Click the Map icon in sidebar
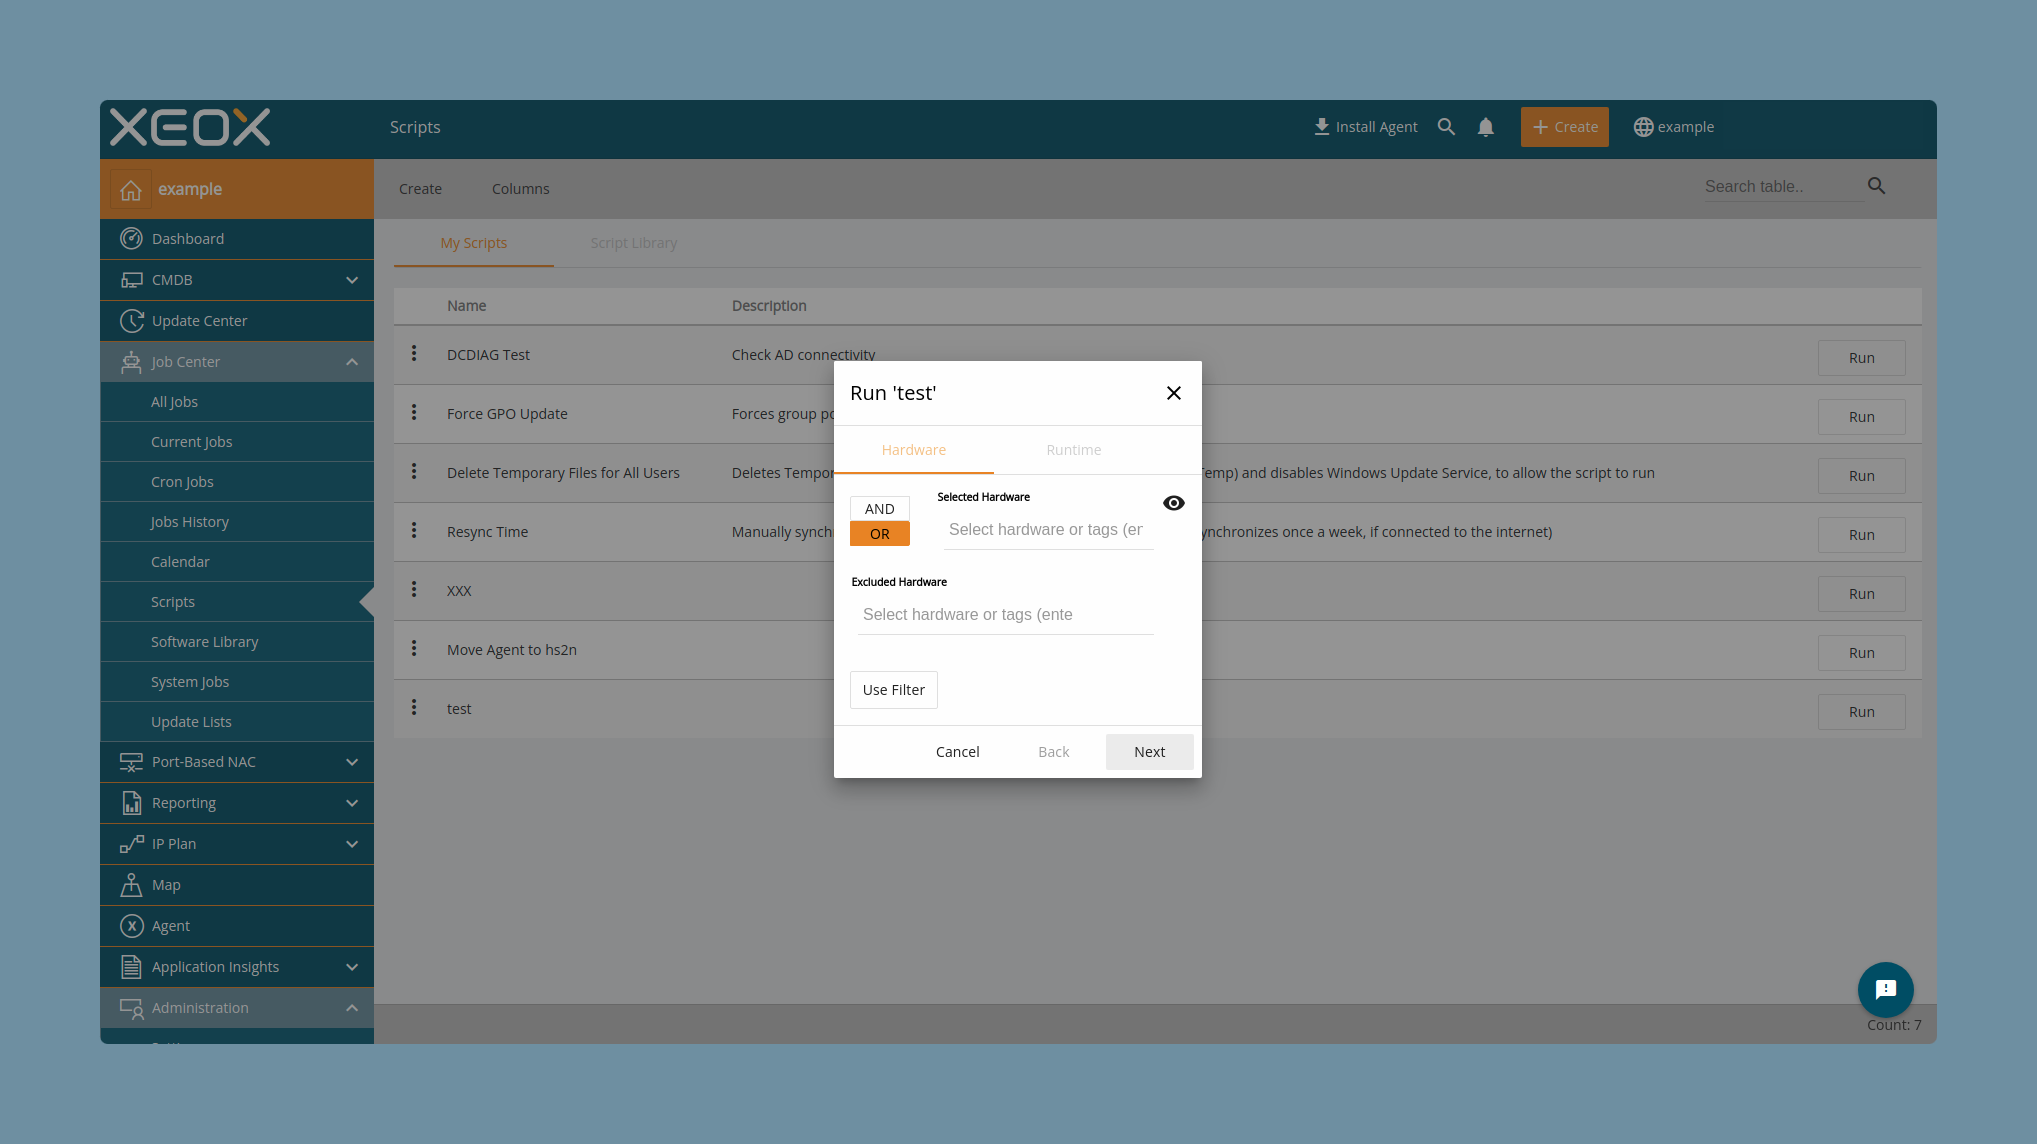 click(x=131, y=885)
